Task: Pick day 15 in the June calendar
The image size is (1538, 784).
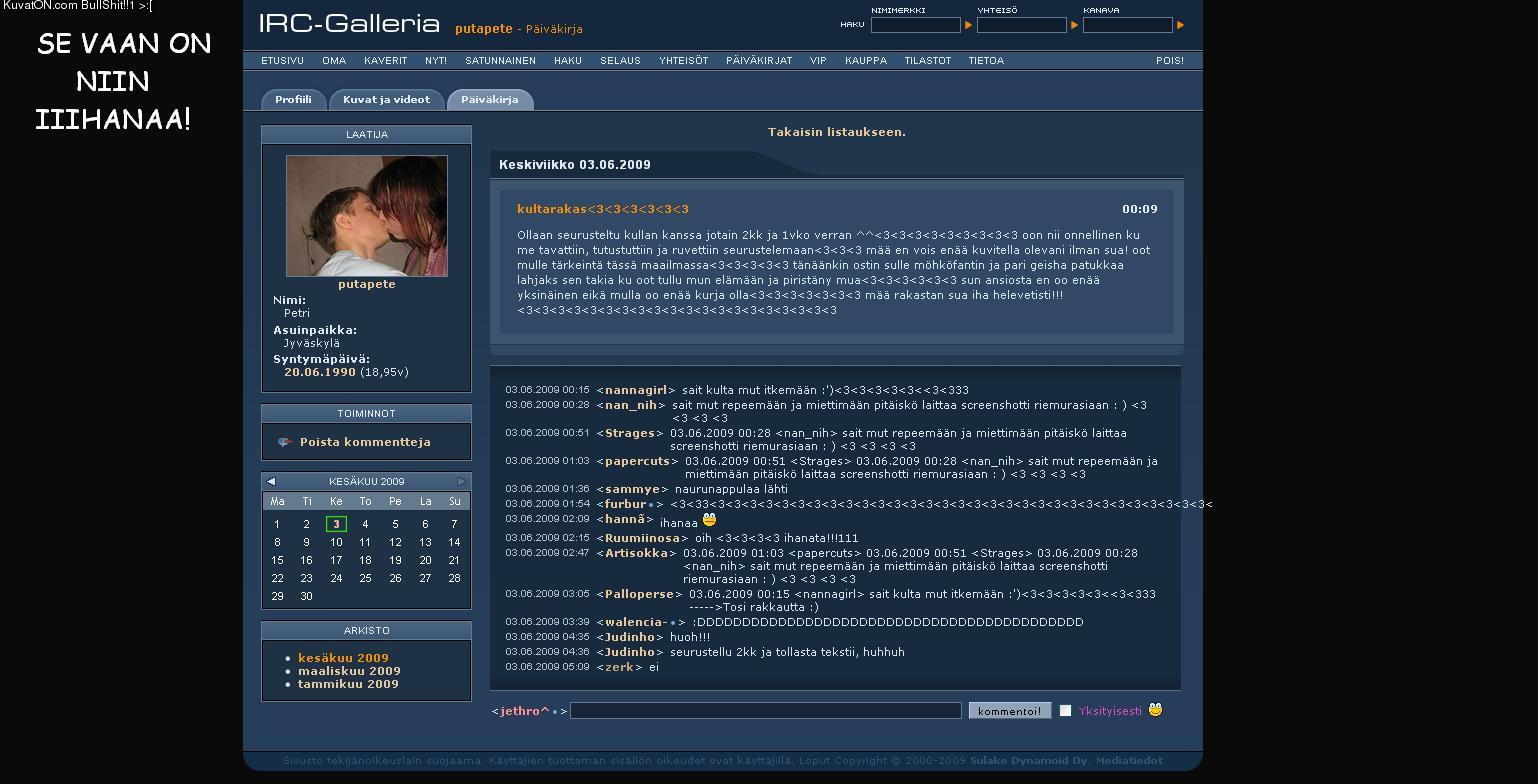Action: [277, 560]
